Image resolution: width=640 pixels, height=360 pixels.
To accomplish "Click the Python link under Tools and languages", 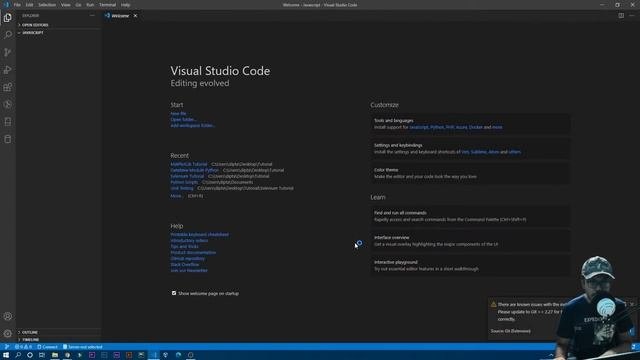I will click(x=437, y=127).
